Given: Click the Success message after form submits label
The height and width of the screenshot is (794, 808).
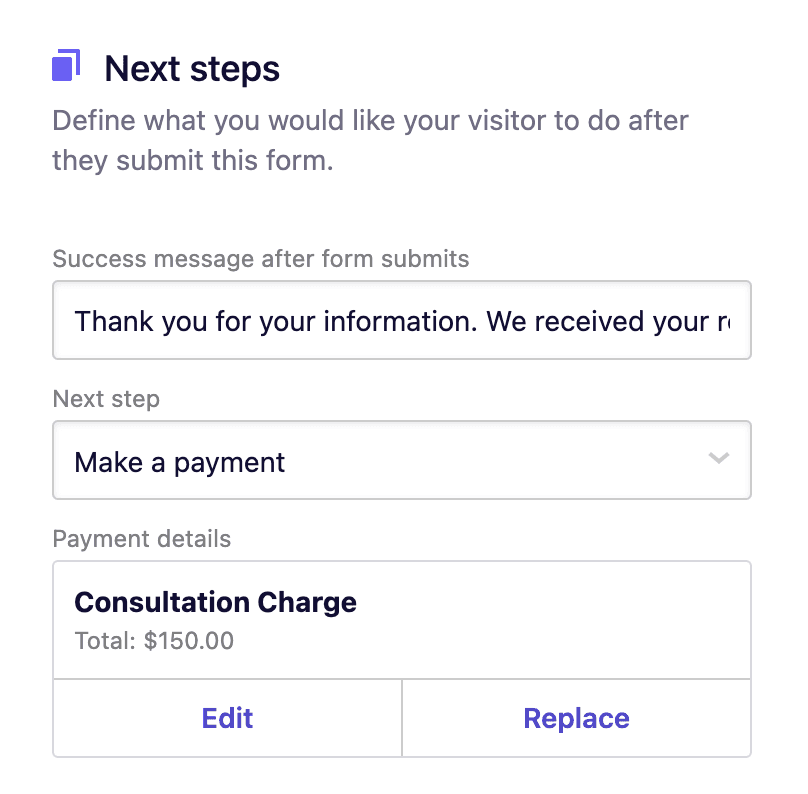Looking at the screenshot, I should (x=261, y=259).
